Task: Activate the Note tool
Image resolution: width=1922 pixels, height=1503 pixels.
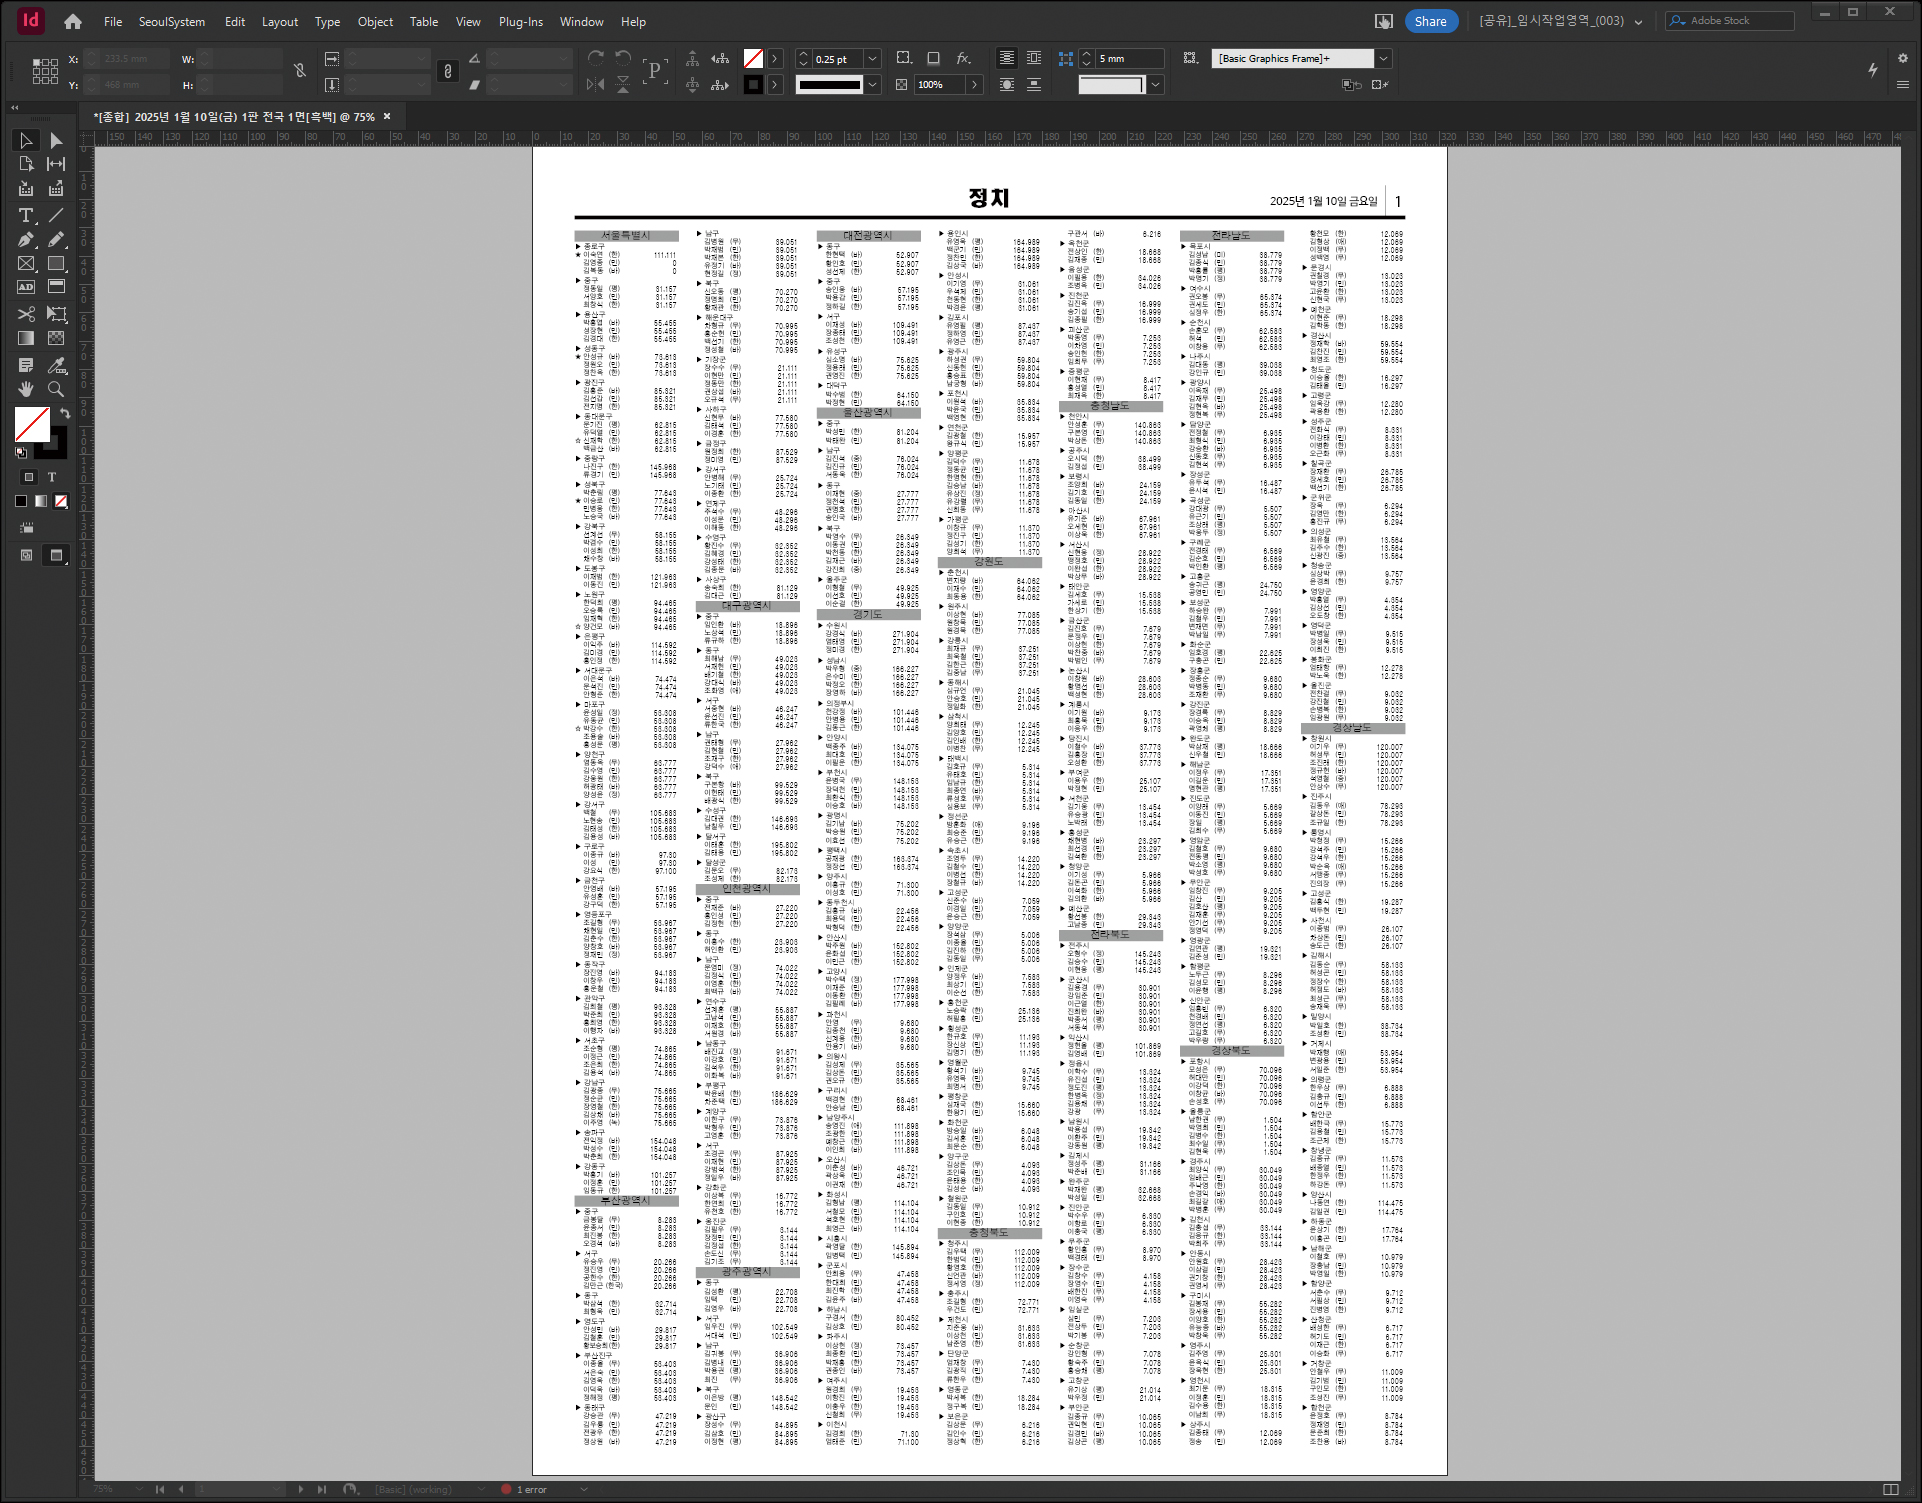Action: tap(26, 365)
